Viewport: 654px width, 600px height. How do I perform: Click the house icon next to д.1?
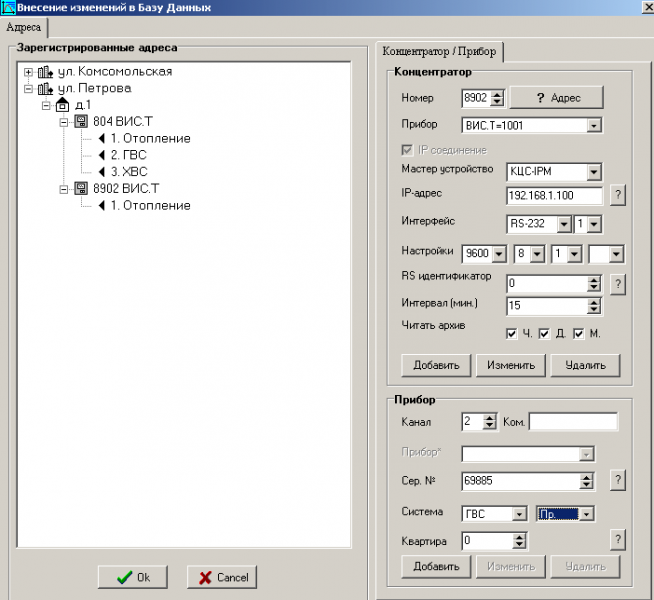point(63,105)
